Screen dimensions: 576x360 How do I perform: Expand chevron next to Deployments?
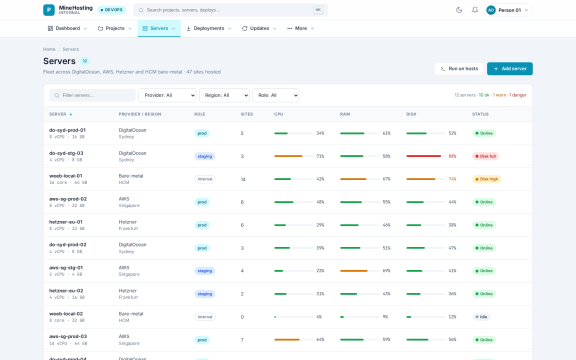tap(230, 28)
